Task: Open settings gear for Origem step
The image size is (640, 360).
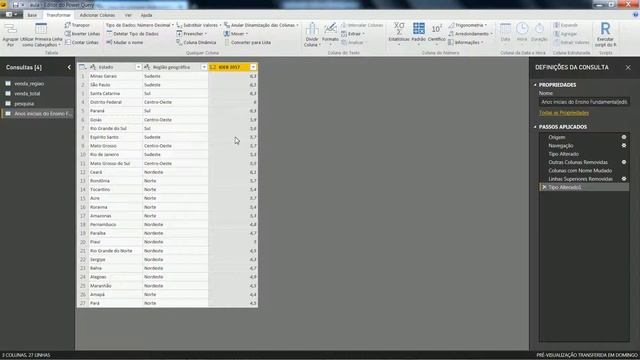Action: coord(624,137)
